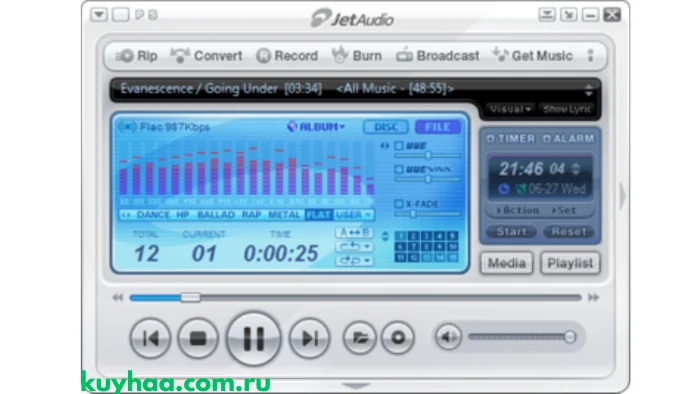
Task: Click the timer value stepper arrows
Action: 576,169
